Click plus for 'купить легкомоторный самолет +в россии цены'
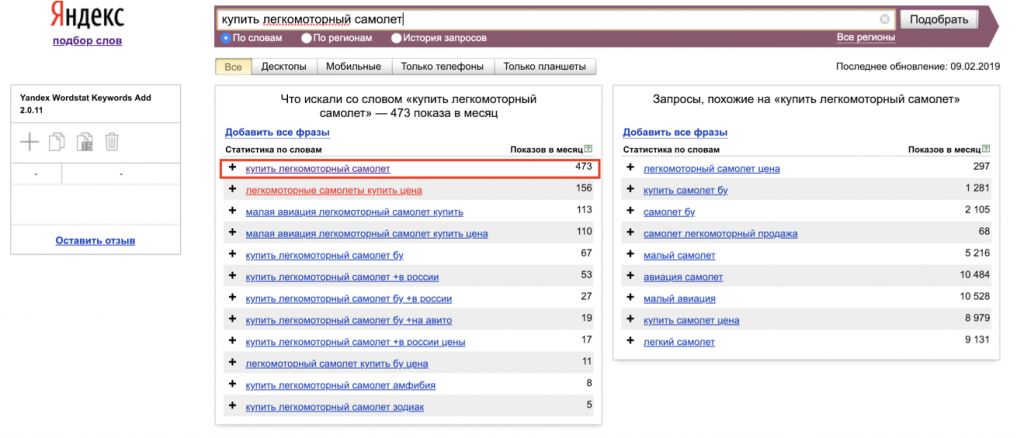Screen dimensions: 1024x438 tap(232, 340)
